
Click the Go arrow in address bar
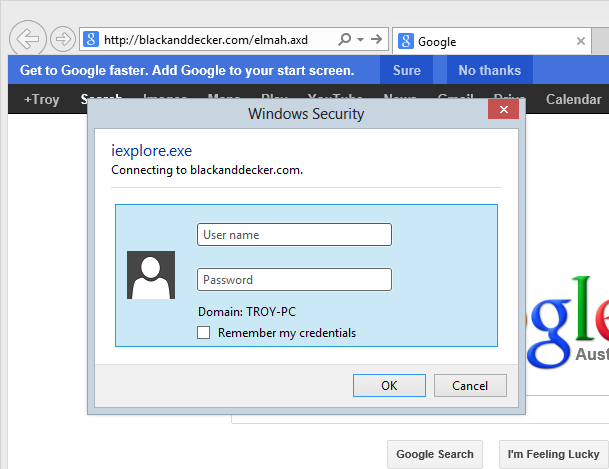click(x=376, y=39)
